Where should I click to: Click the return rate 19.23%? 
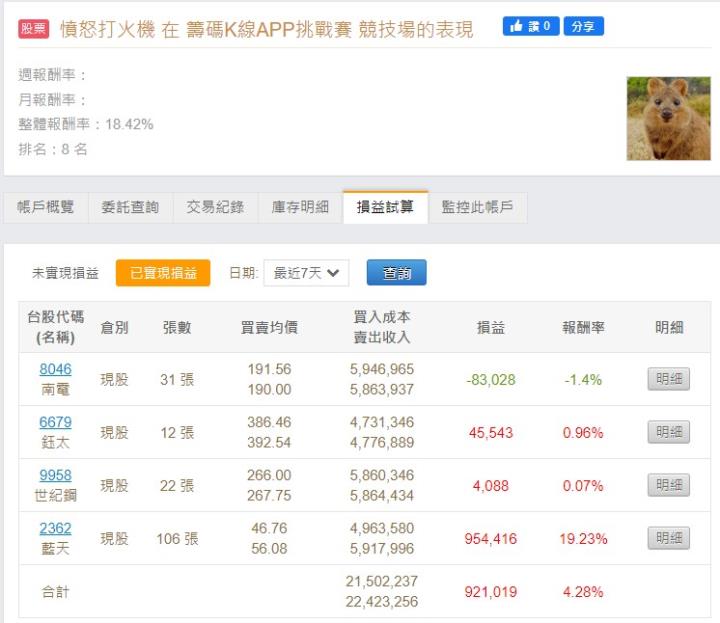point(583,539)
